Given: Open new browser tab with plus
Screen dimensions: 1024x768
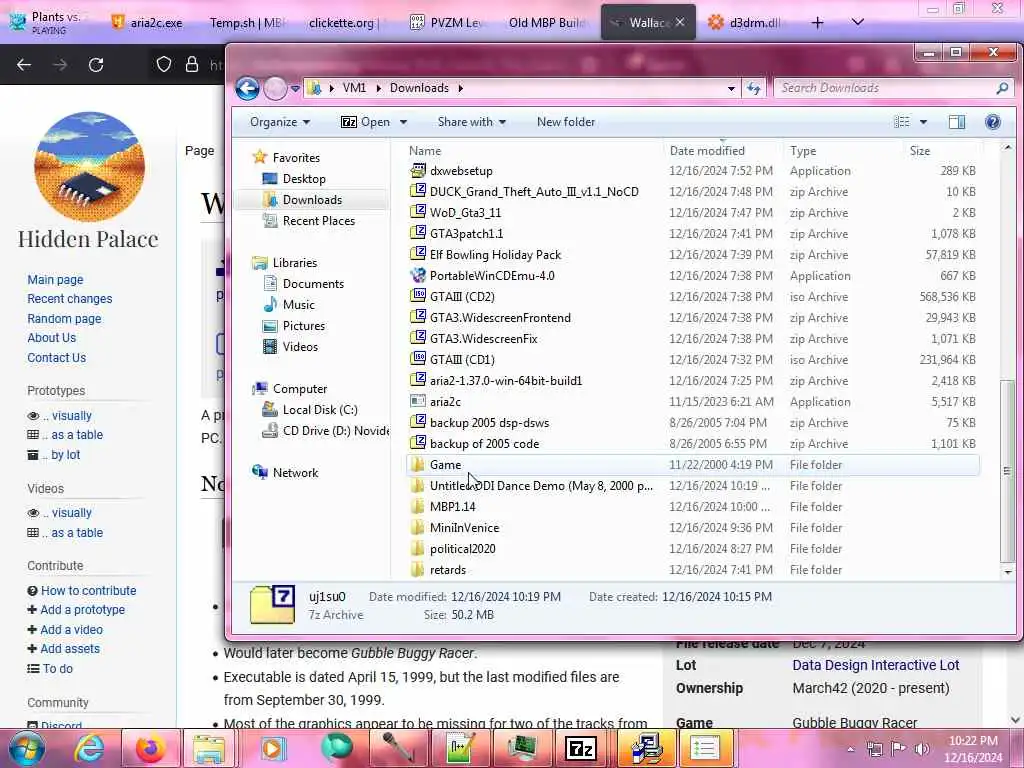Looking at the screenshot, I should tap(817, 23).
